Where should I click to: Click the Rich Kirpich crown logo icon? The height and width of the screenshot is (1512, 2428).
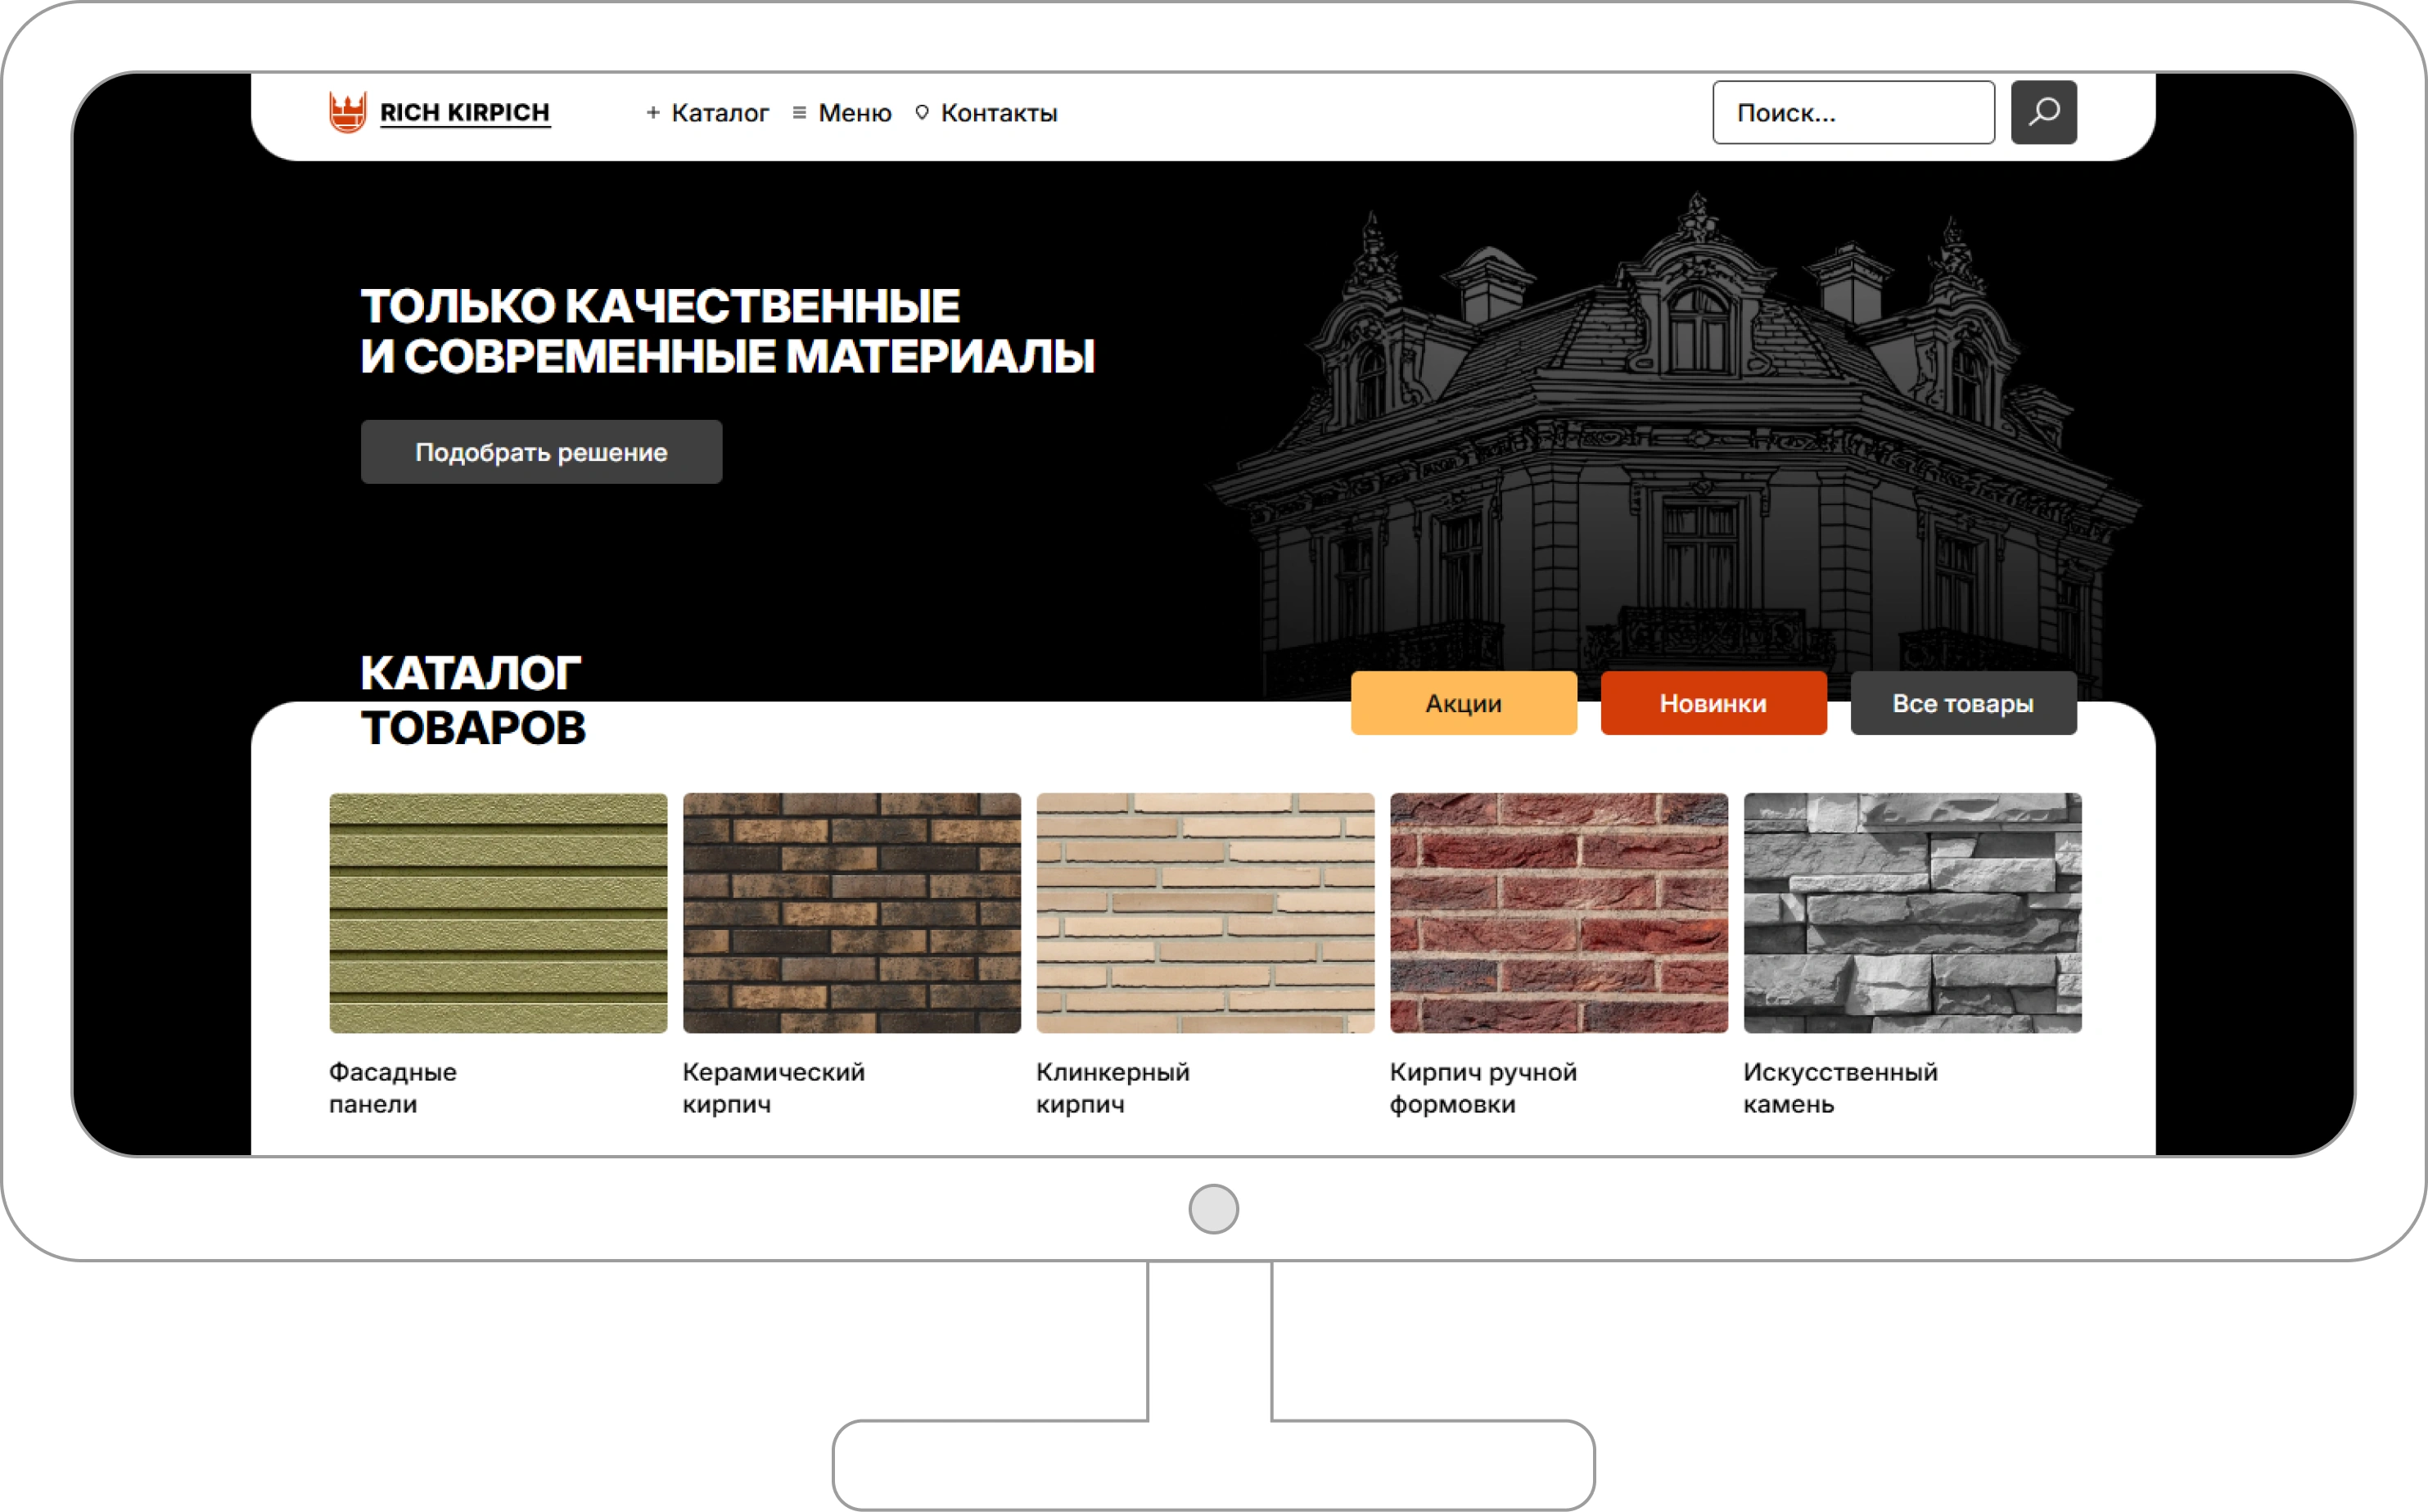pyautogui.click(x=347, y=112)
